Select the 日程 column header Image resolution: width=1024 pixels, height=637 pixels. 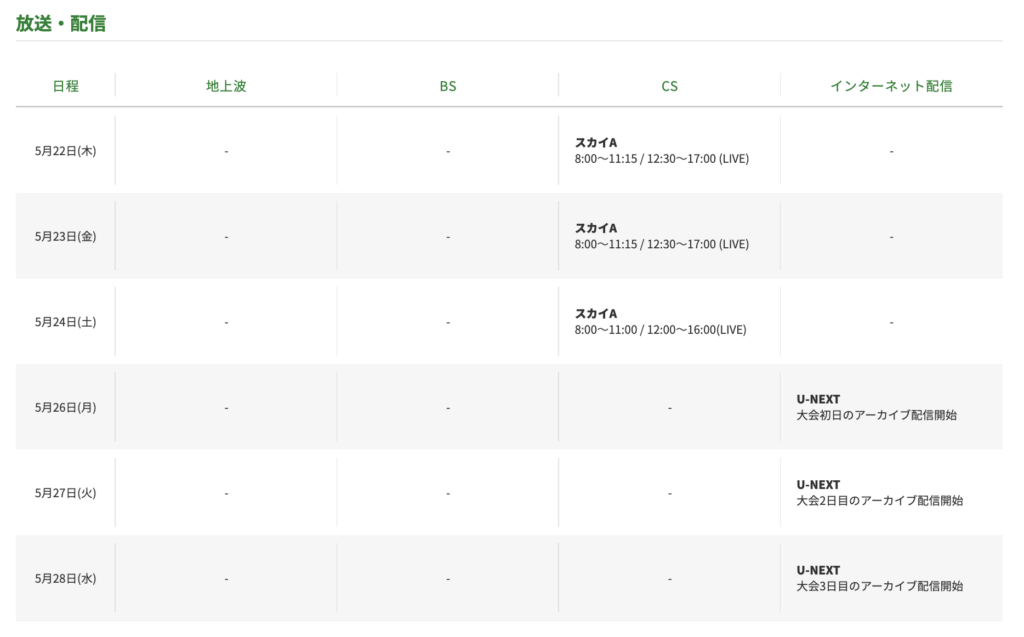click(x=66, y=86)
